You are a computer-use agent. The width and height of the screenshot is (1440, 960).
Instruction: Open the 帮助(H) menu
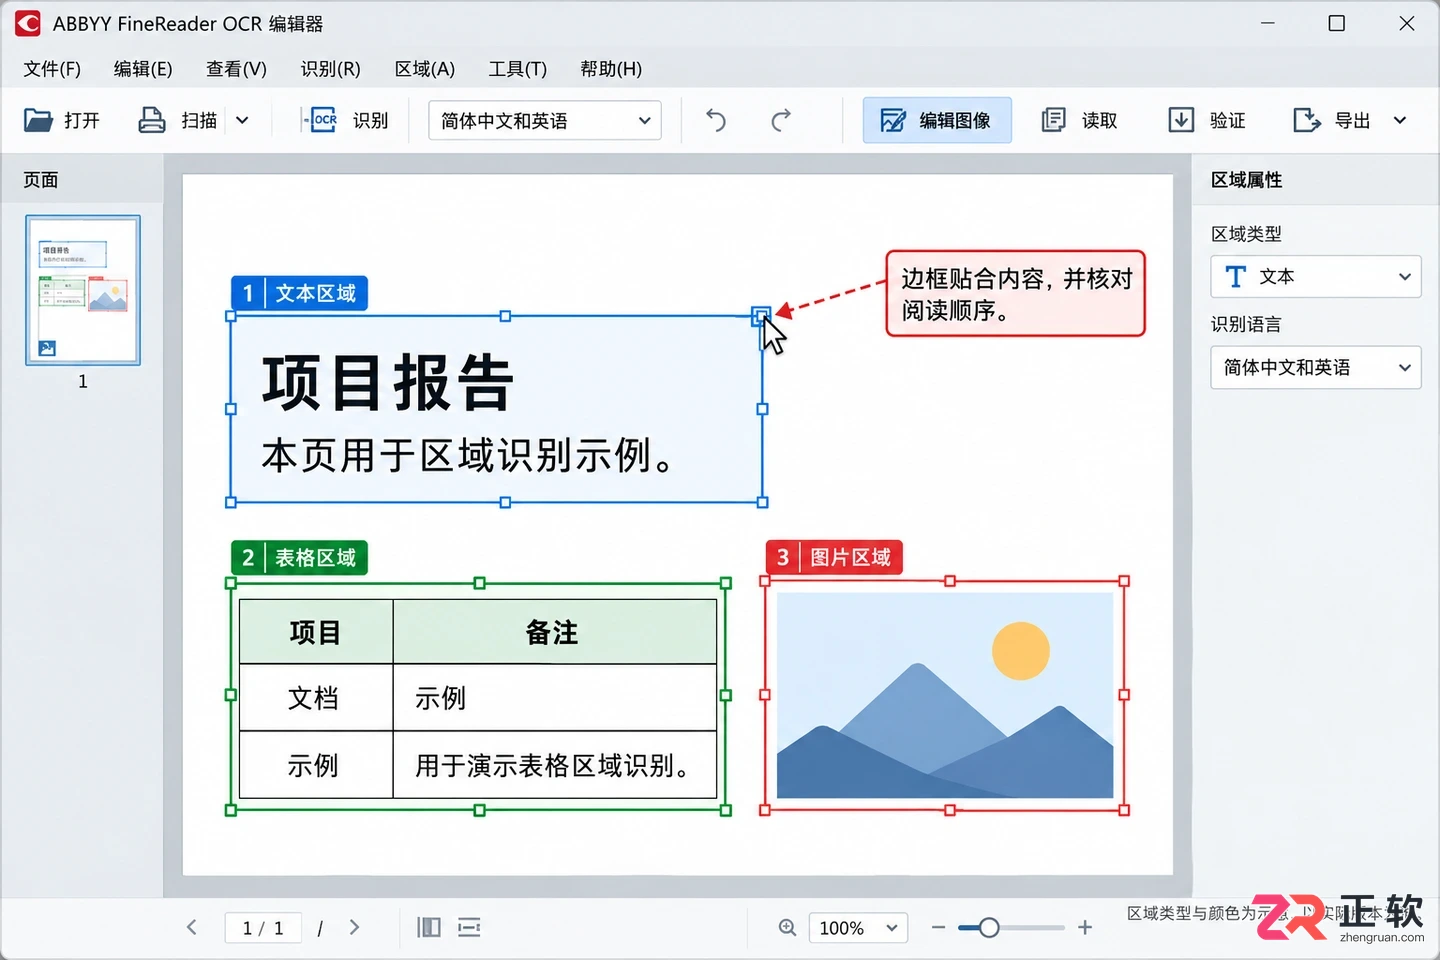(611, 69)
